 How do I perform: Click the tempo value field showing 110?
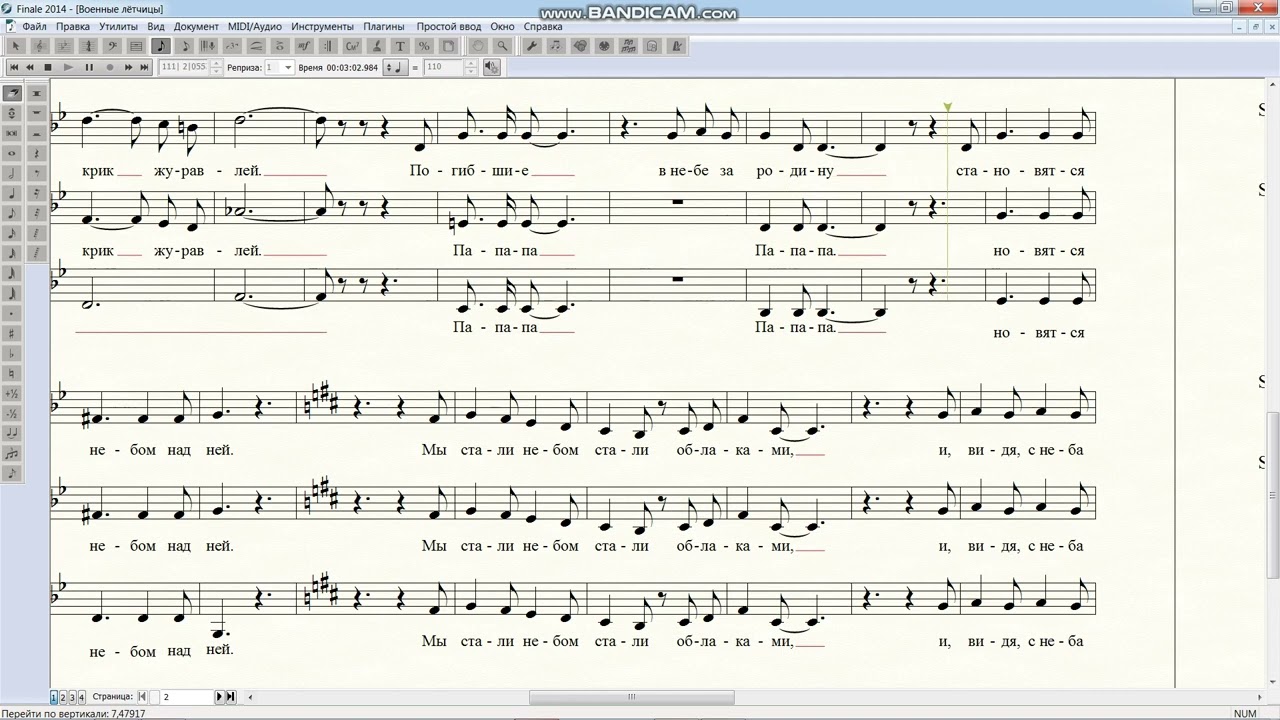(443, 67)
